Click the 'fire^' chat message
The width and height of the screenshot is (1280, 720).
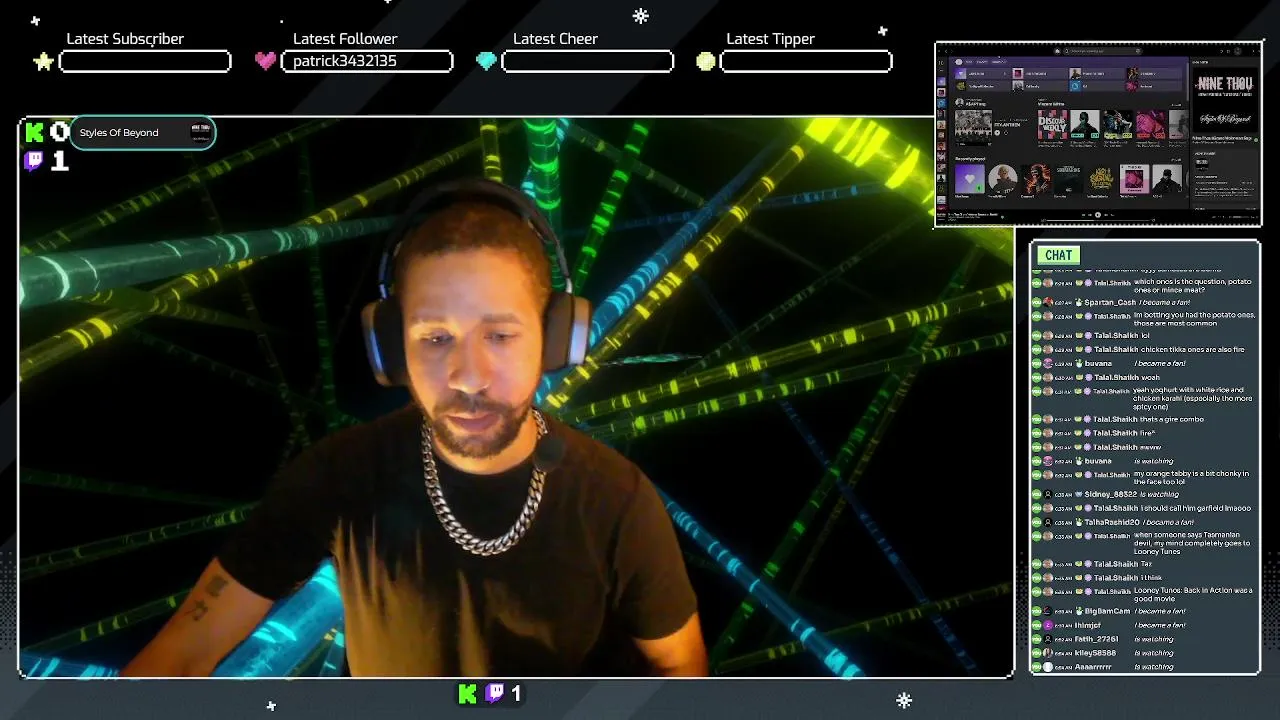[1143, 433]
